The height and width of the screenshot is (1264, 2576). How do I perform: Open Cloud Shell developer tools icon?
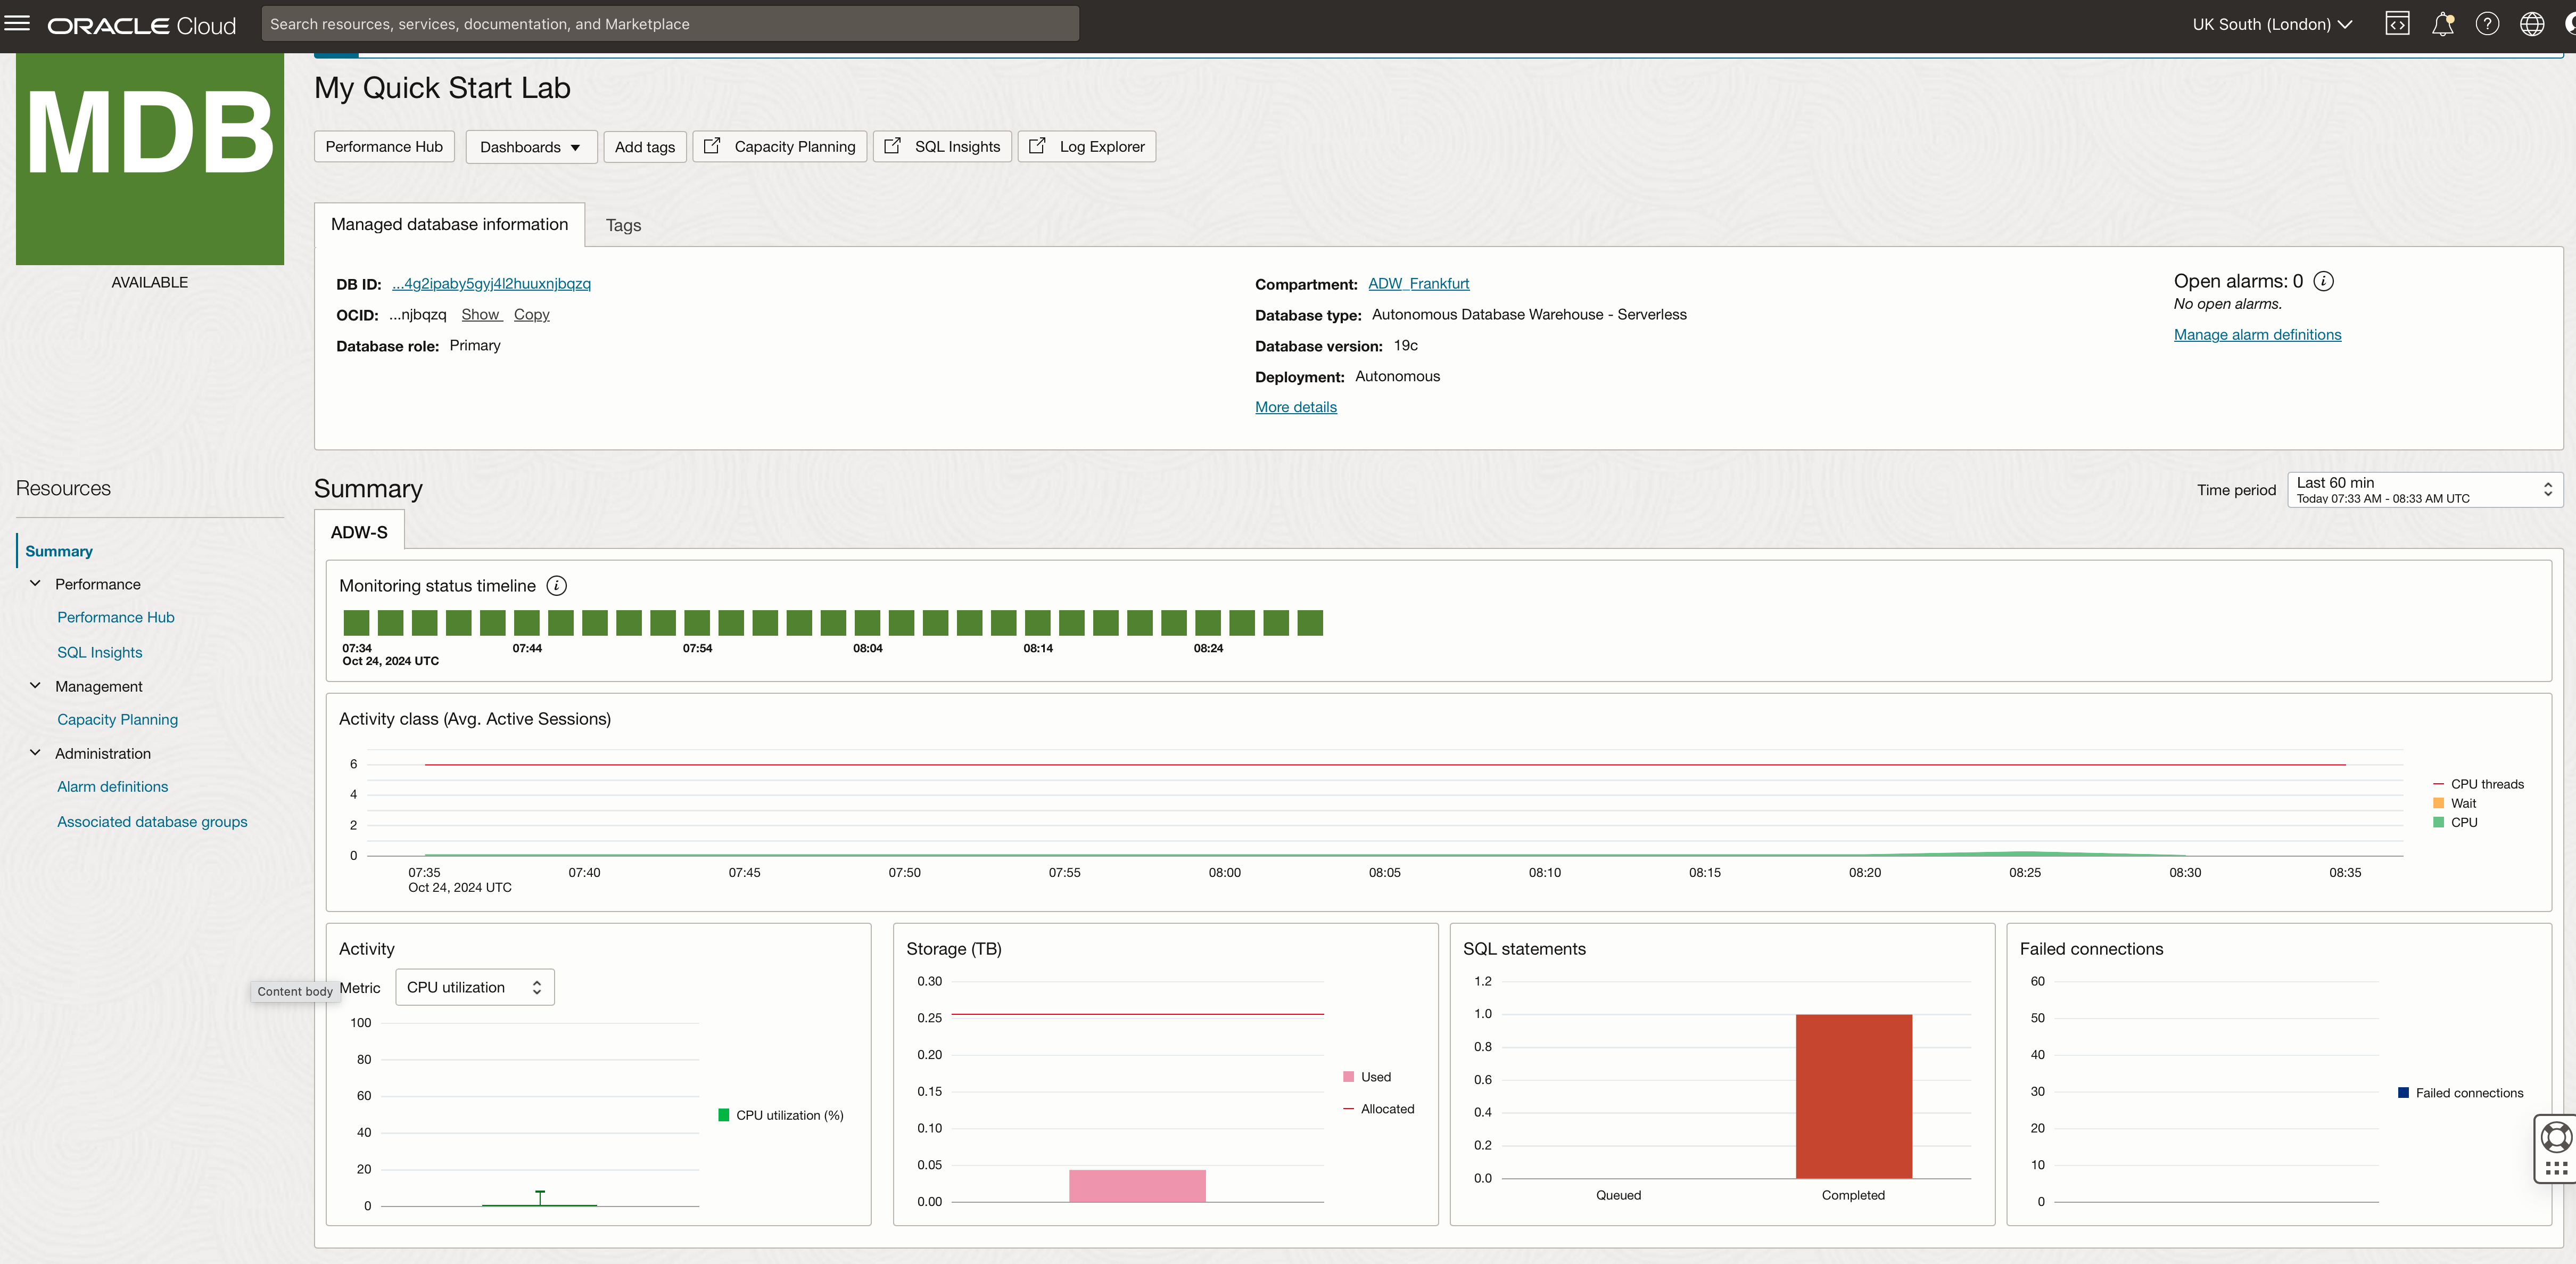click(x=2397, y=24)
